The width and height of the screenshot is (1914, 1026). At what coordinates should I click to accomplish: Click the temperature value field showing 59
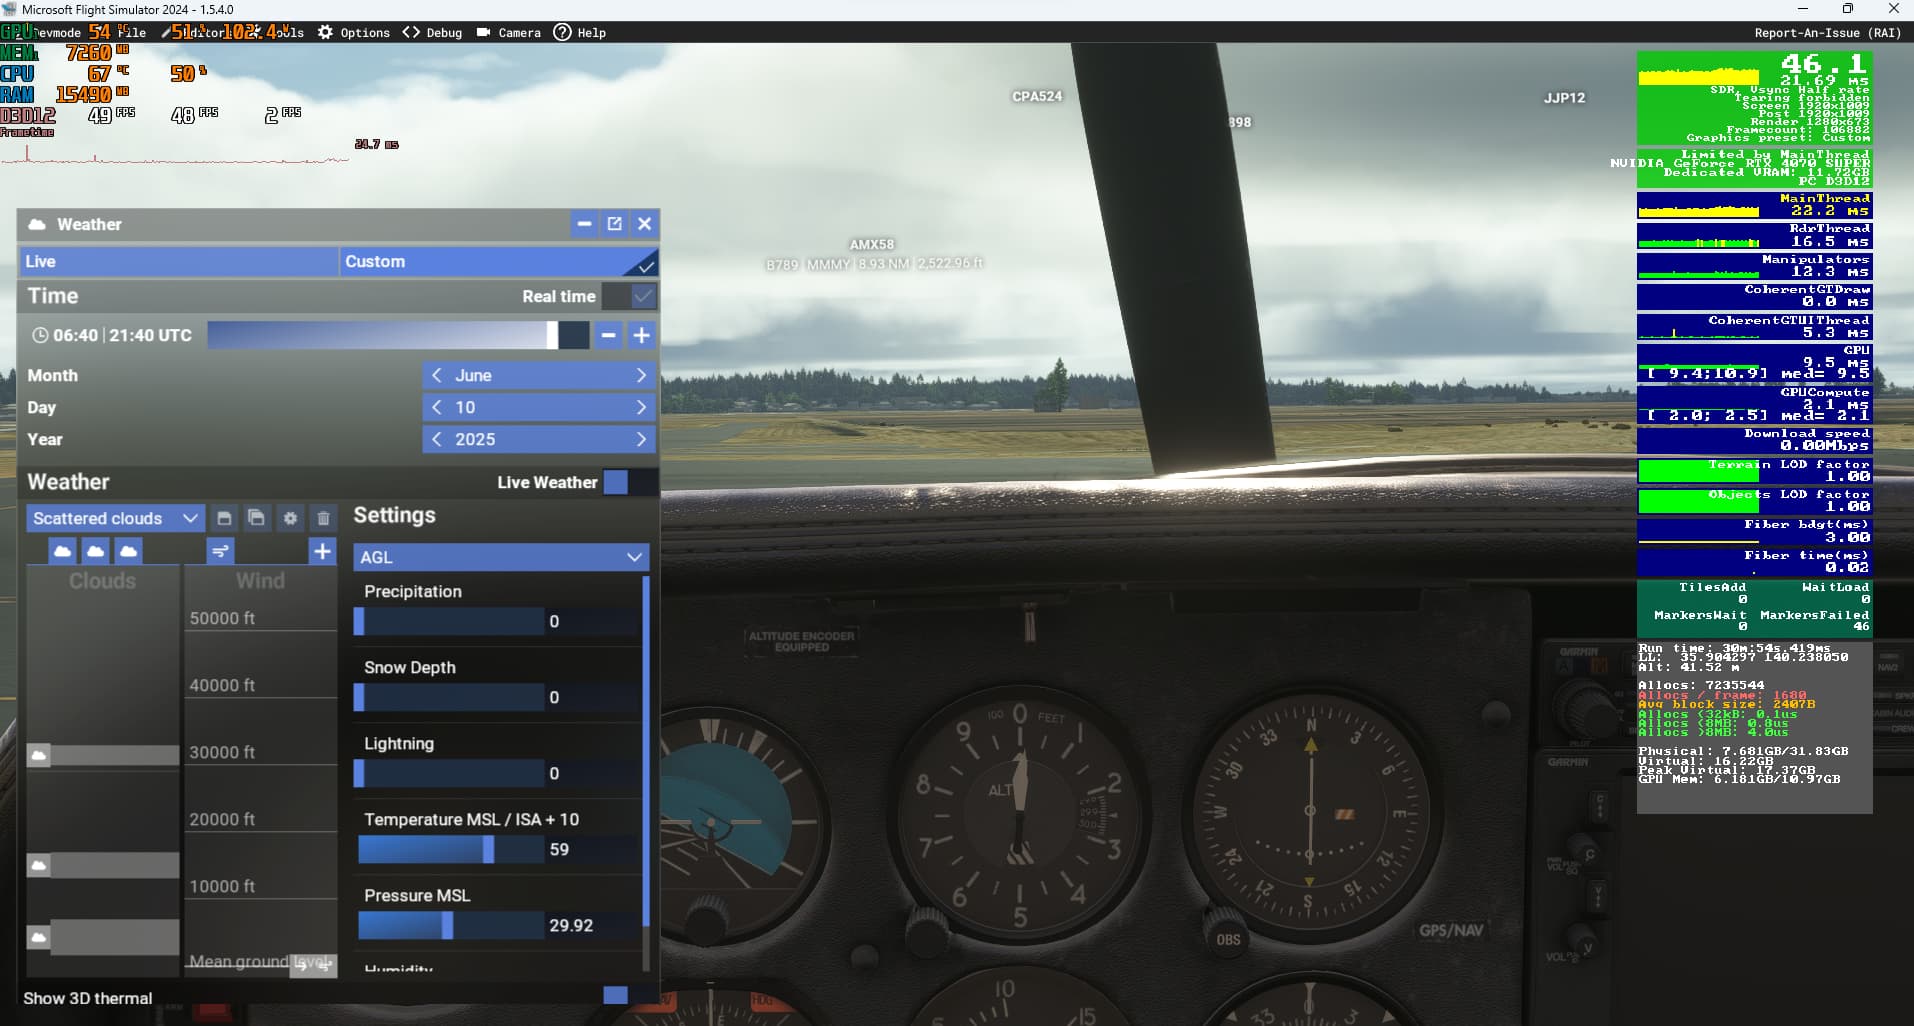coord(591,849)
